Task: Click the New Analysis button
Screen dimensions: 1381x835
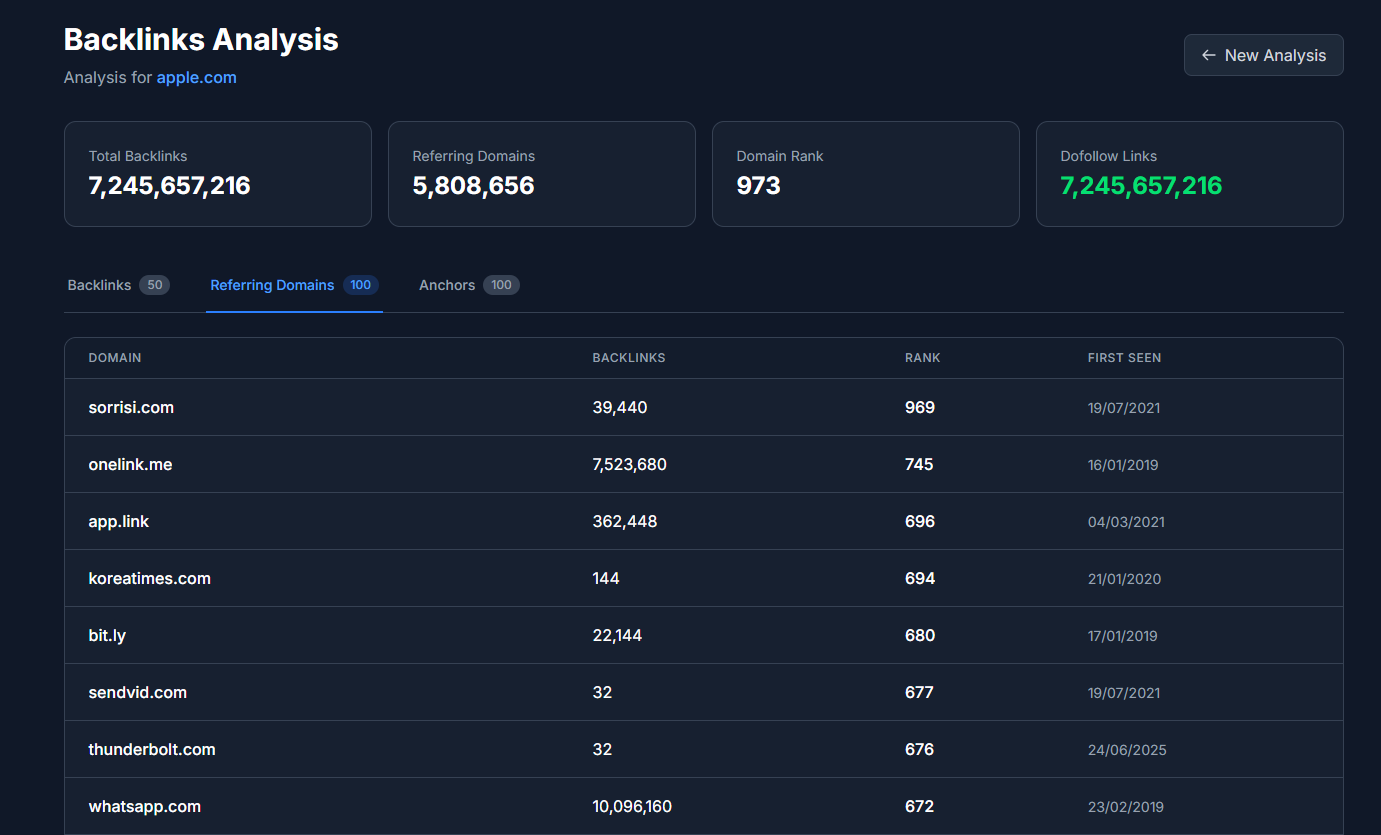Action: click(1263, 55)
